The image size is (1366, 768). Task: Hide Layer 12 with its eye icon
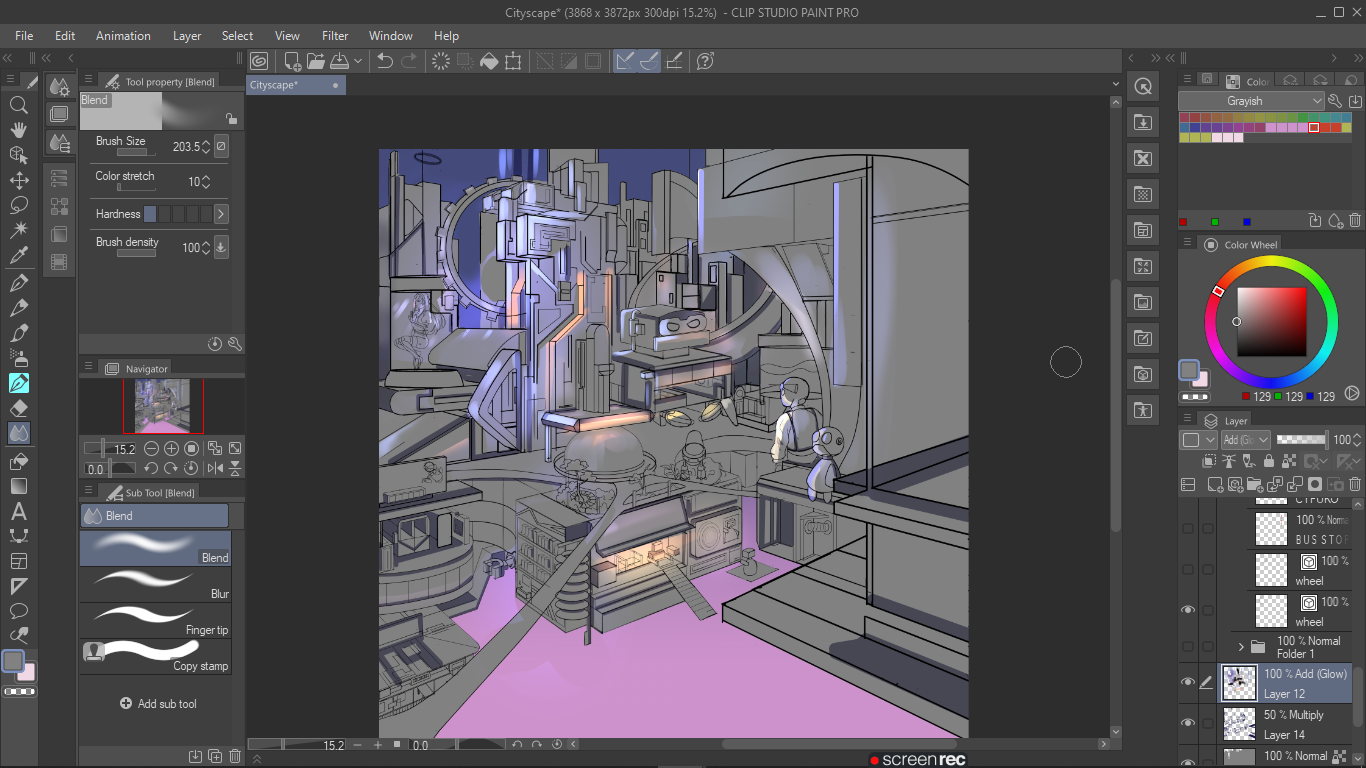click(x=1188, y=682)
